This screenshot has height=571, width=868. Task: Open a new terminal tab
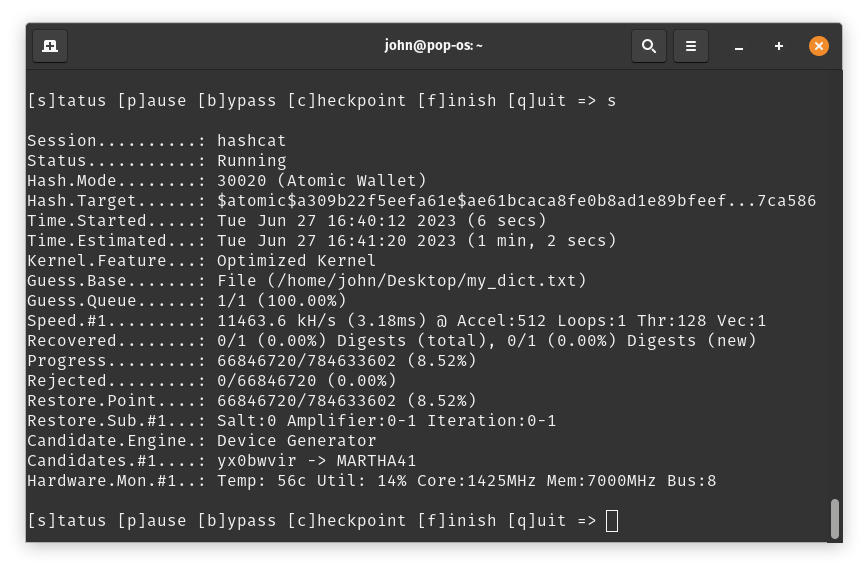50,46
